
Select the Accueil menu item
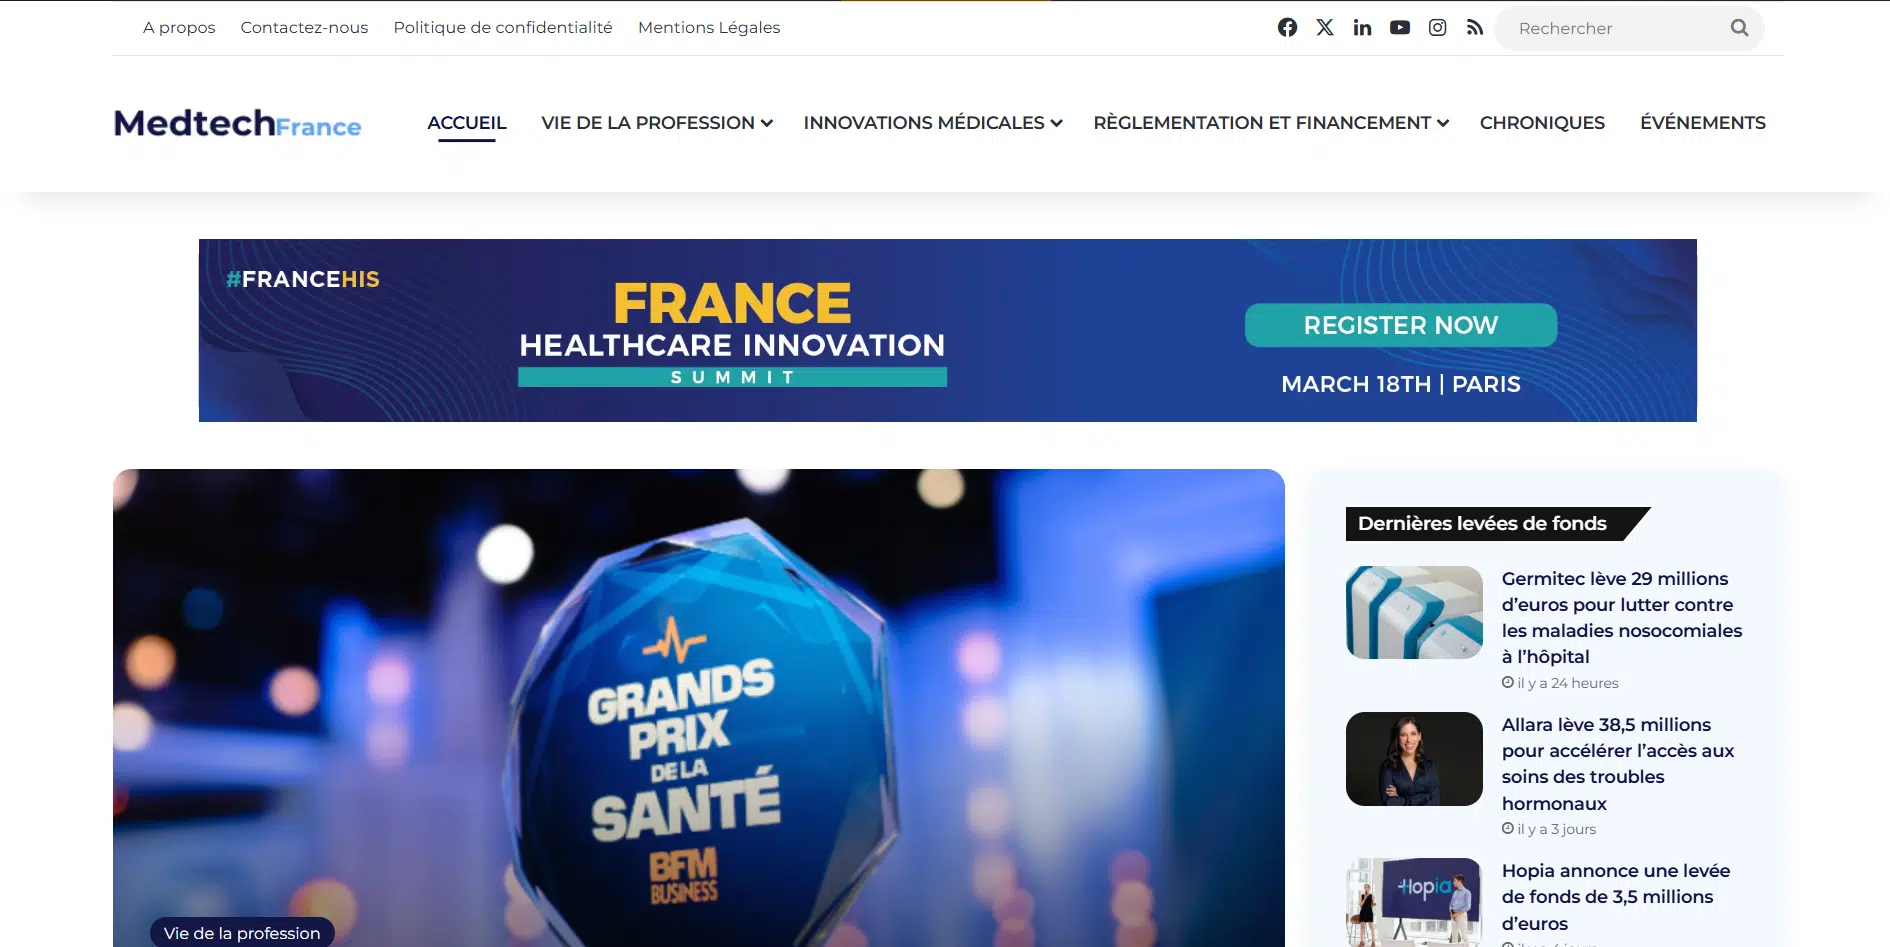tap(467, 123)
